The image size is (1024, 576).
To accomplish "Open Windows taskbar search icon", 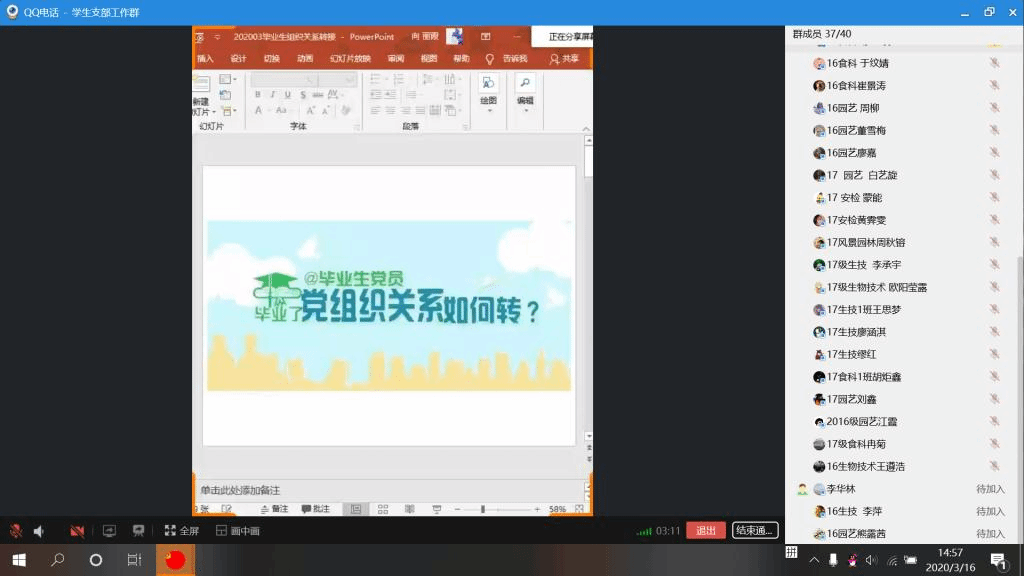I will [x=58, y=560].
